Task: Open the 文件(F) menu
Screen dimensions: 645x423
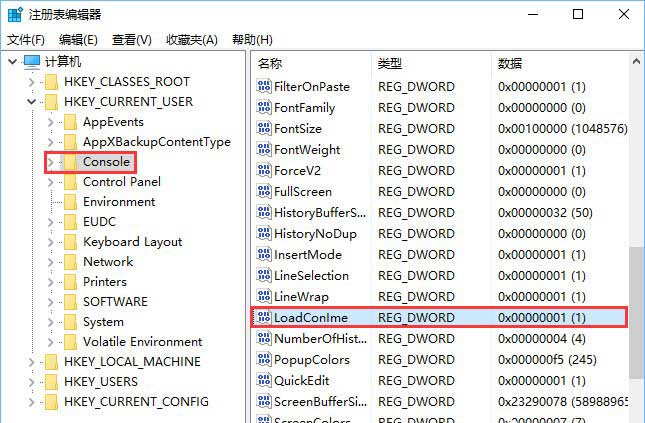Action: click(x=26, y=40)
